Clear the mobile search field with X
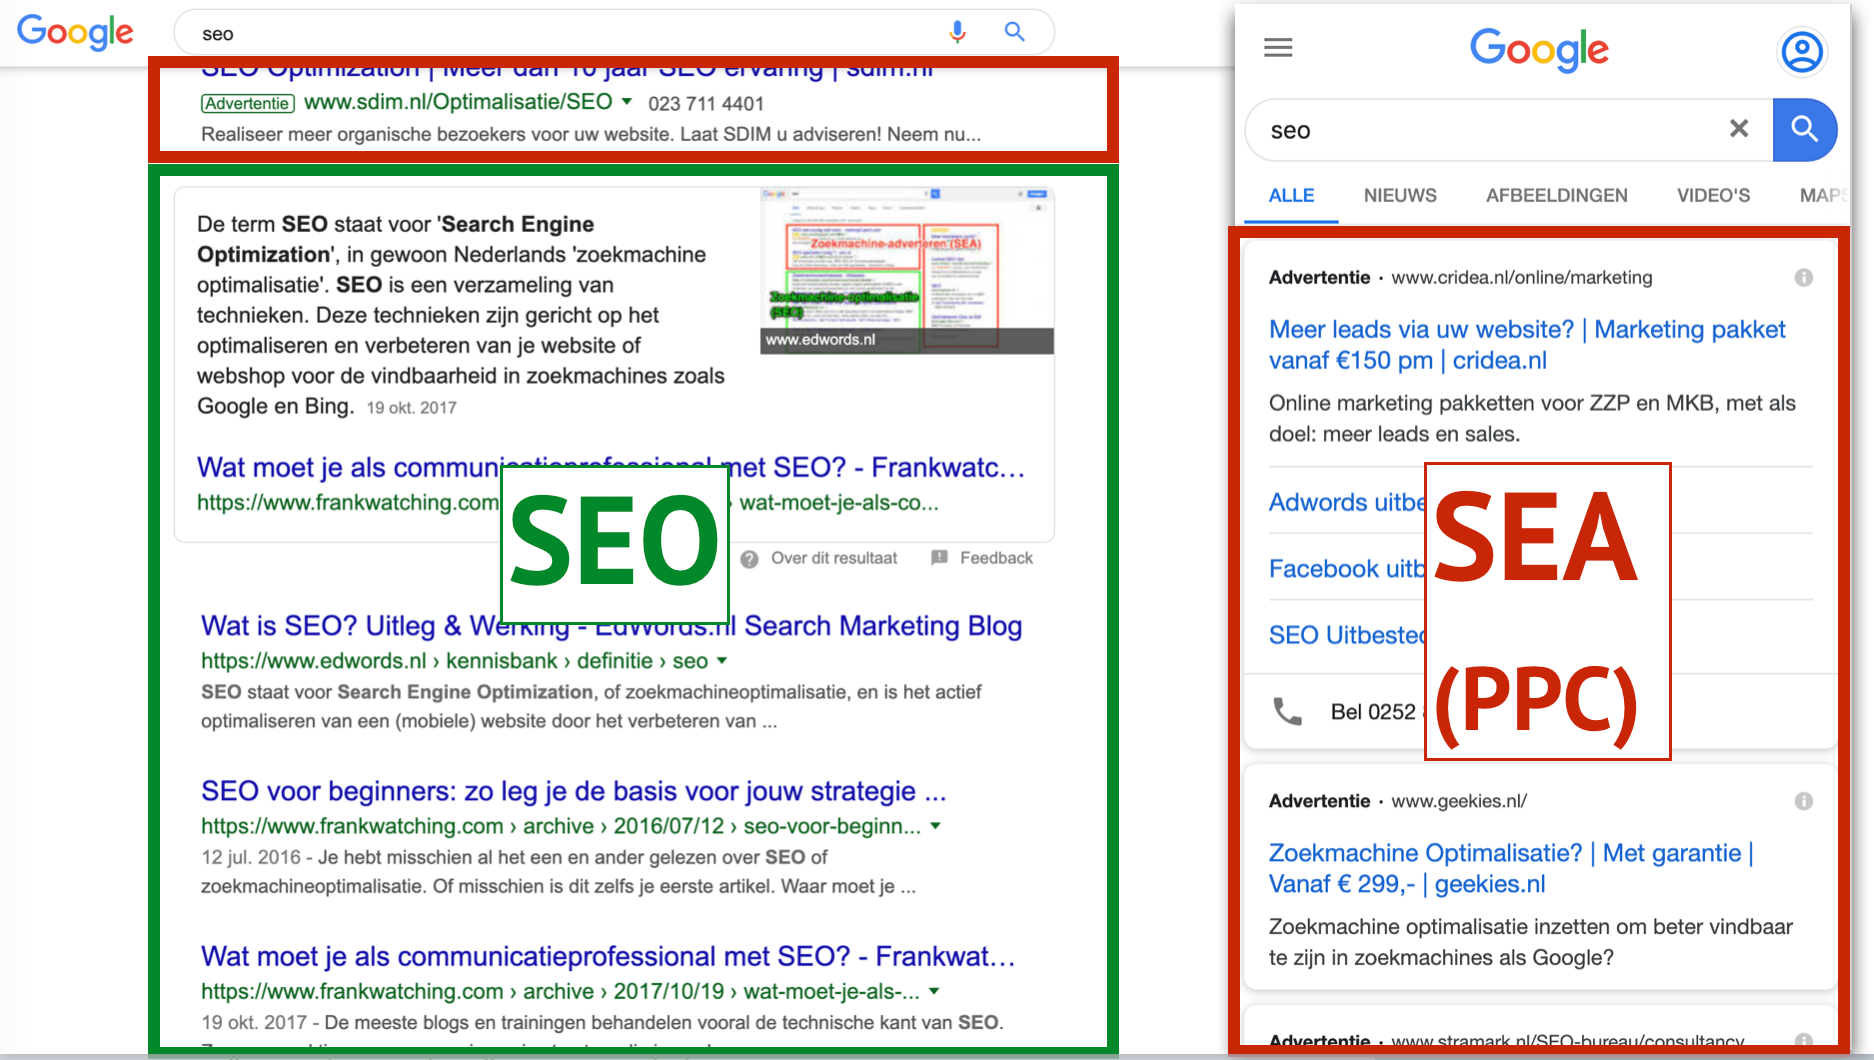The width and height of the screenshot is (1874, 1060). click(1739, 128)
